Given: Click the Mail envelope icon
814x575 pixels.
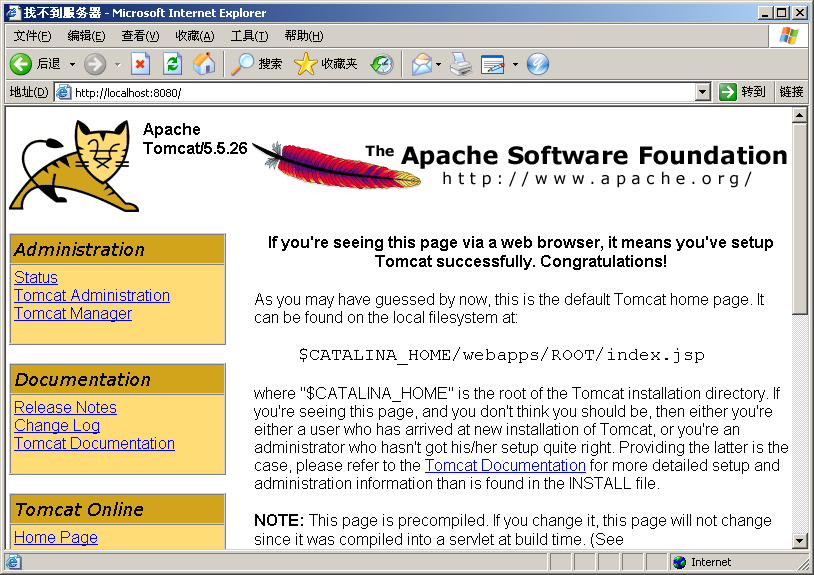Looking at the screenshot, I should click(x=422, y=64).
